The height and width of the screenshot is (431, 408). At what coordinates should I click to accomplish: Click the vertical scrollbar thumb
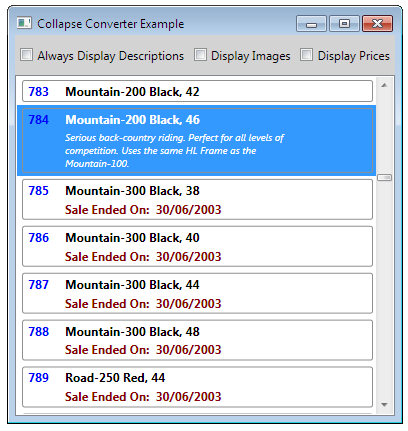pyautogui.click(x=384, y=178)
